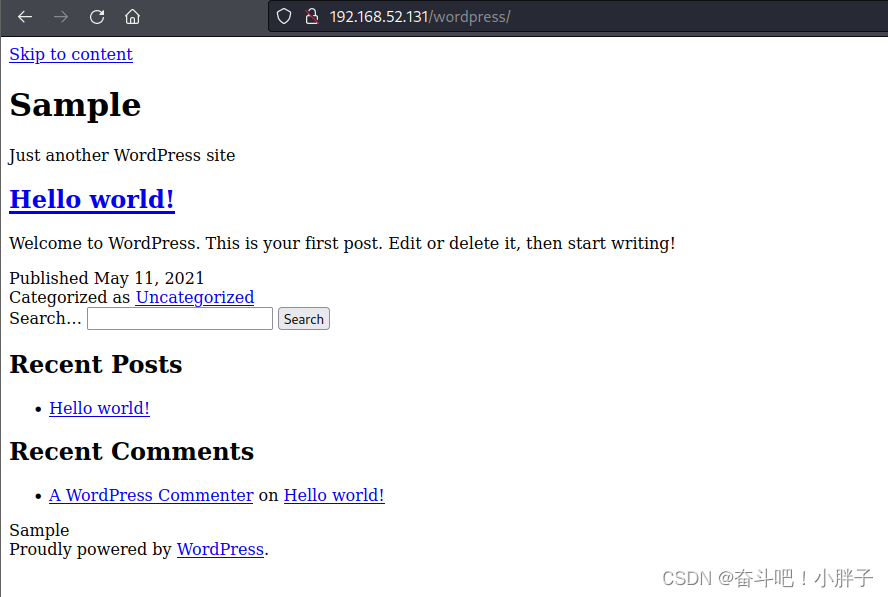Follow the Skip to content link
Screen dimensions: 888x597
pyautogui.click(x=71, y=54)
